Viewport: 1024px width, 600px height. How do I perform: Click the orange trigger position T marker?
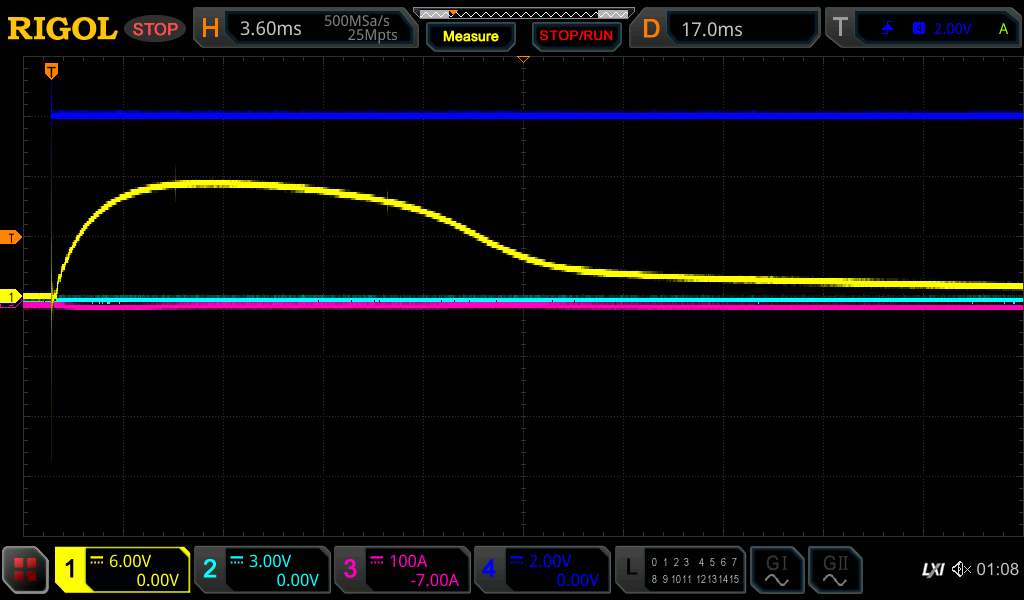click(x=51, y=70)
